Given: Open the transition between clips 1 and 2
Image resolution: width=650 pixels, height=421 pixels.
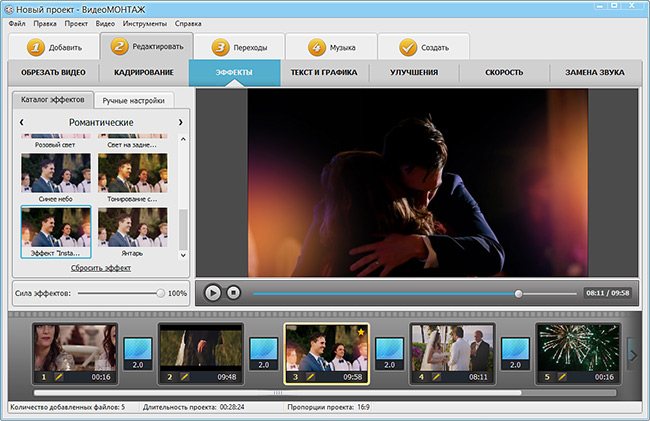Looking at the screenshot, I should pos(137,353).
